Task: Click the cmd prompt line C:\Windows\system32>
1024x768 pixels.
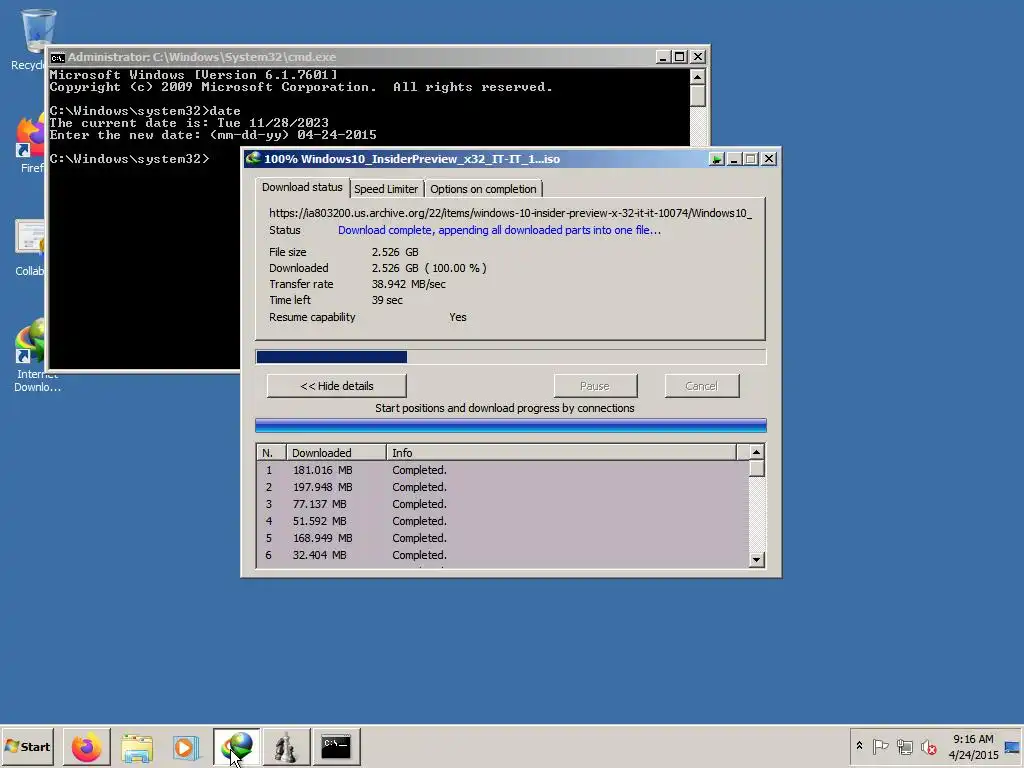Action: 129,159
